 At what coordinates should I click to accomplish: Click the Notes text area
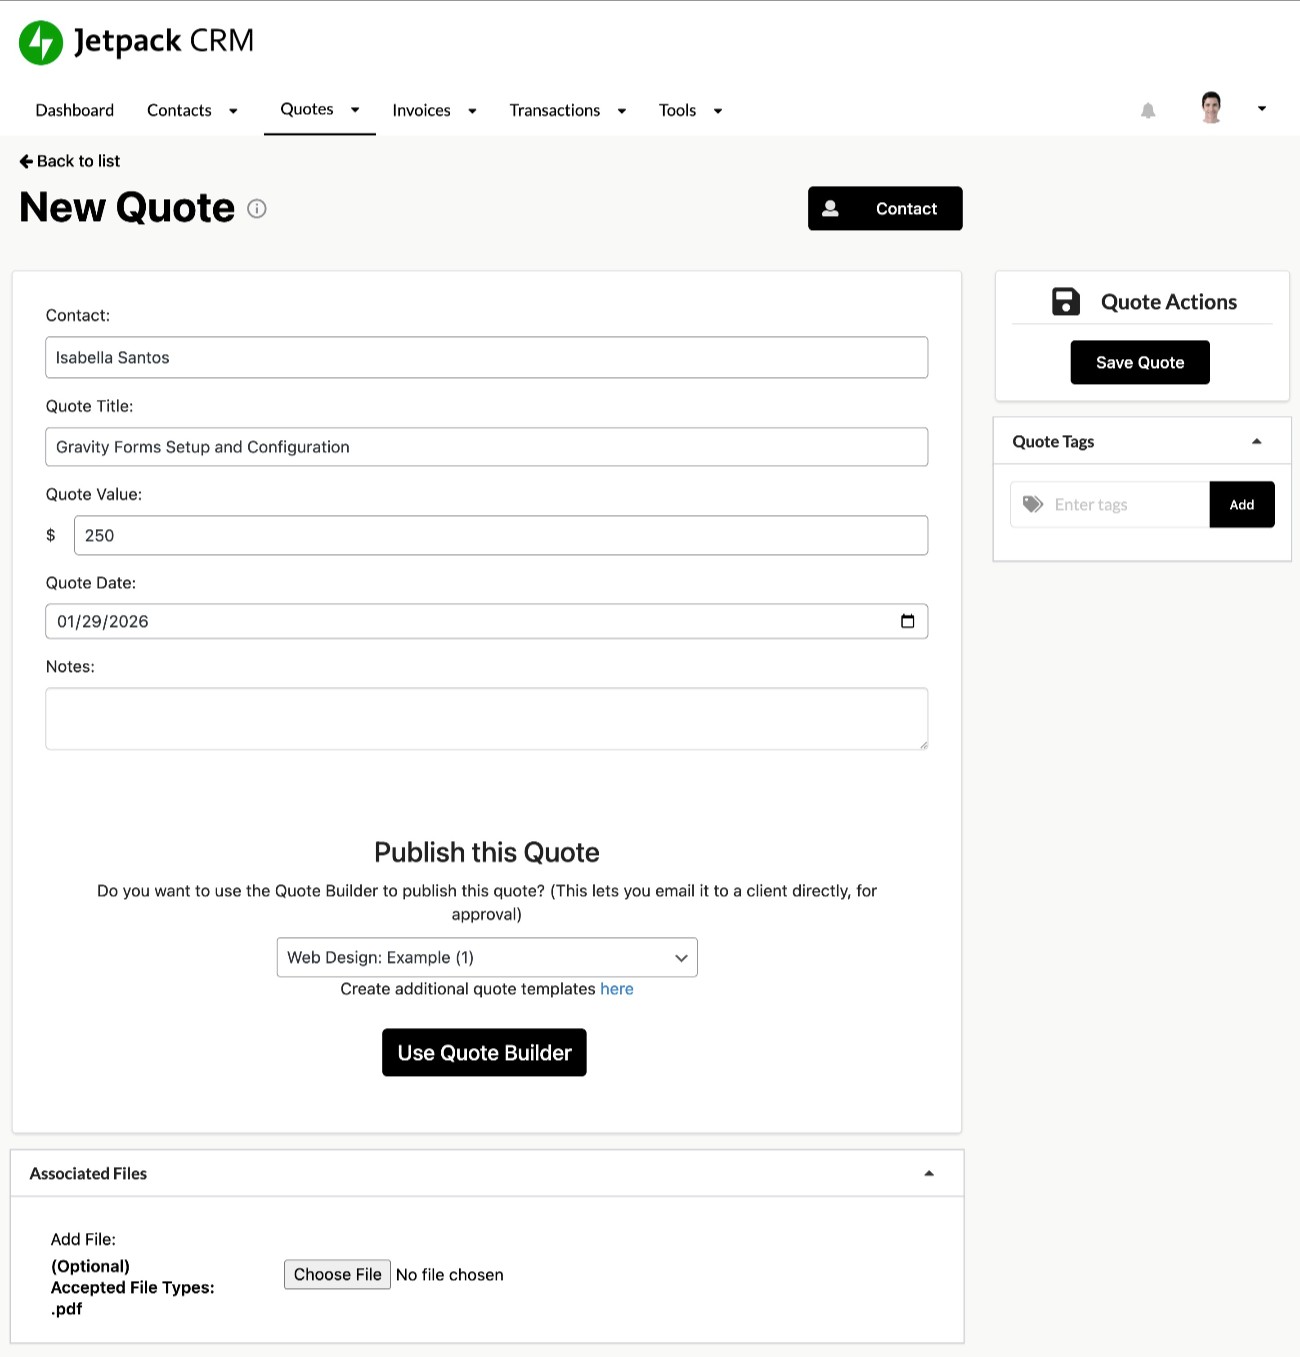click(x=486, y=718)
